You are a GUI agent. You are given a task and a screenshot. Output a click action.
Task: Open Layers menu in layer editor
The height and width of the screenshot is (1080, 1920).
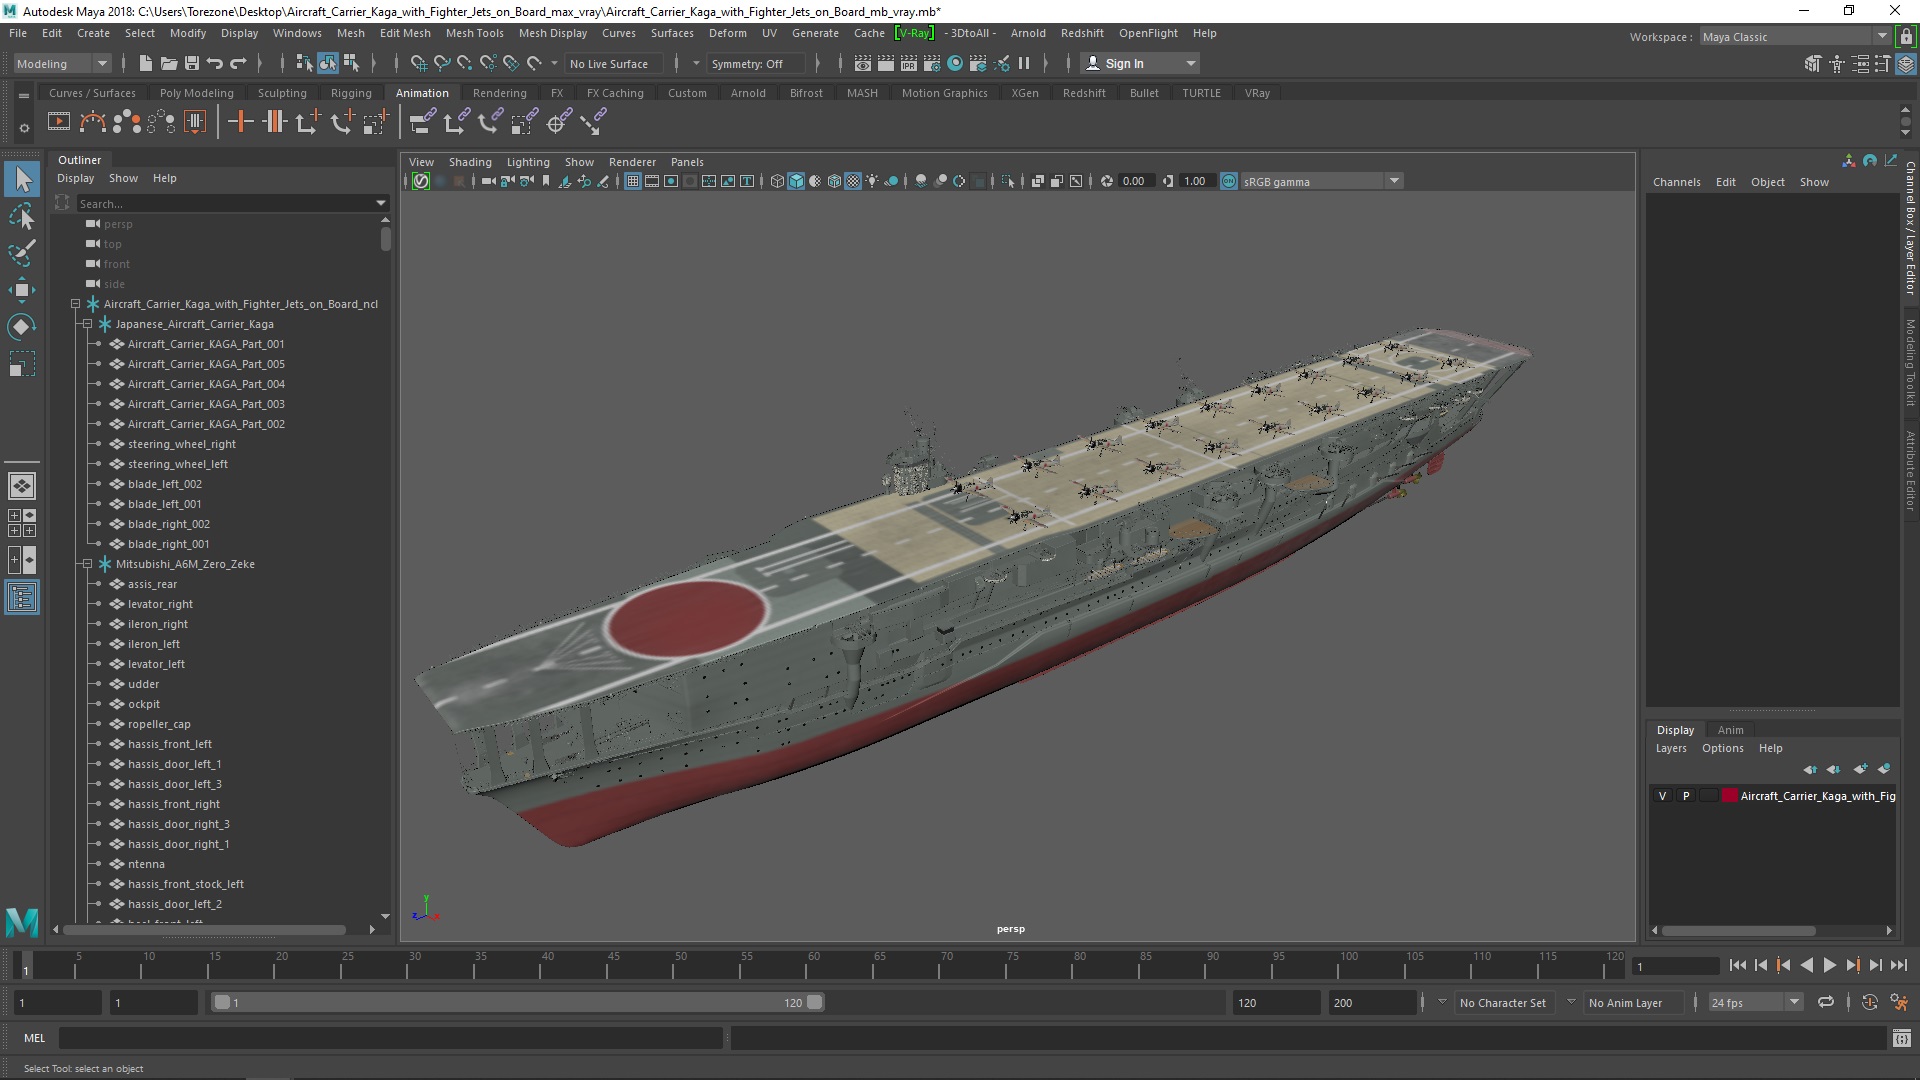pyautogui.click(x=1671, y=748)
